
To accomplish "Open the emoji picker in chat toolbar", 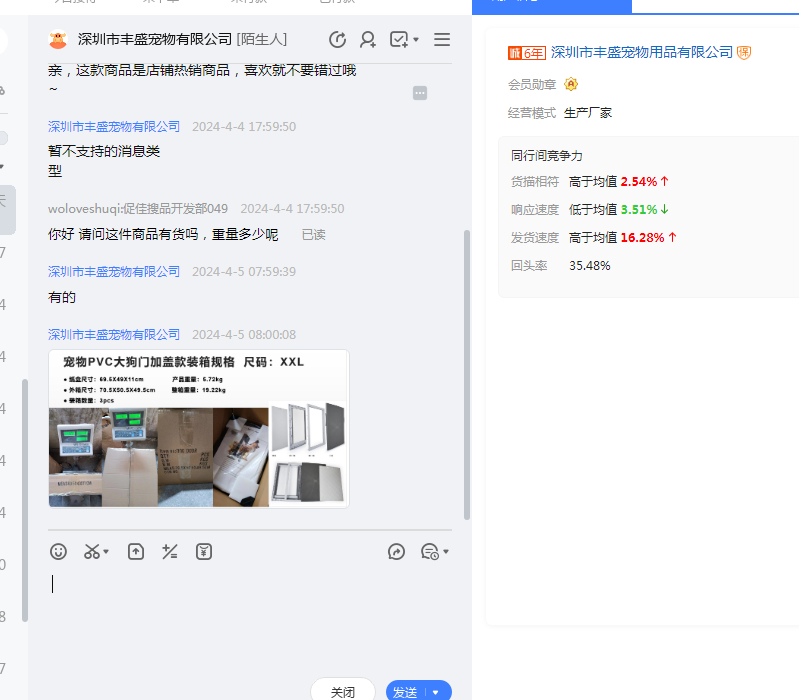I will tap(59, 551).
